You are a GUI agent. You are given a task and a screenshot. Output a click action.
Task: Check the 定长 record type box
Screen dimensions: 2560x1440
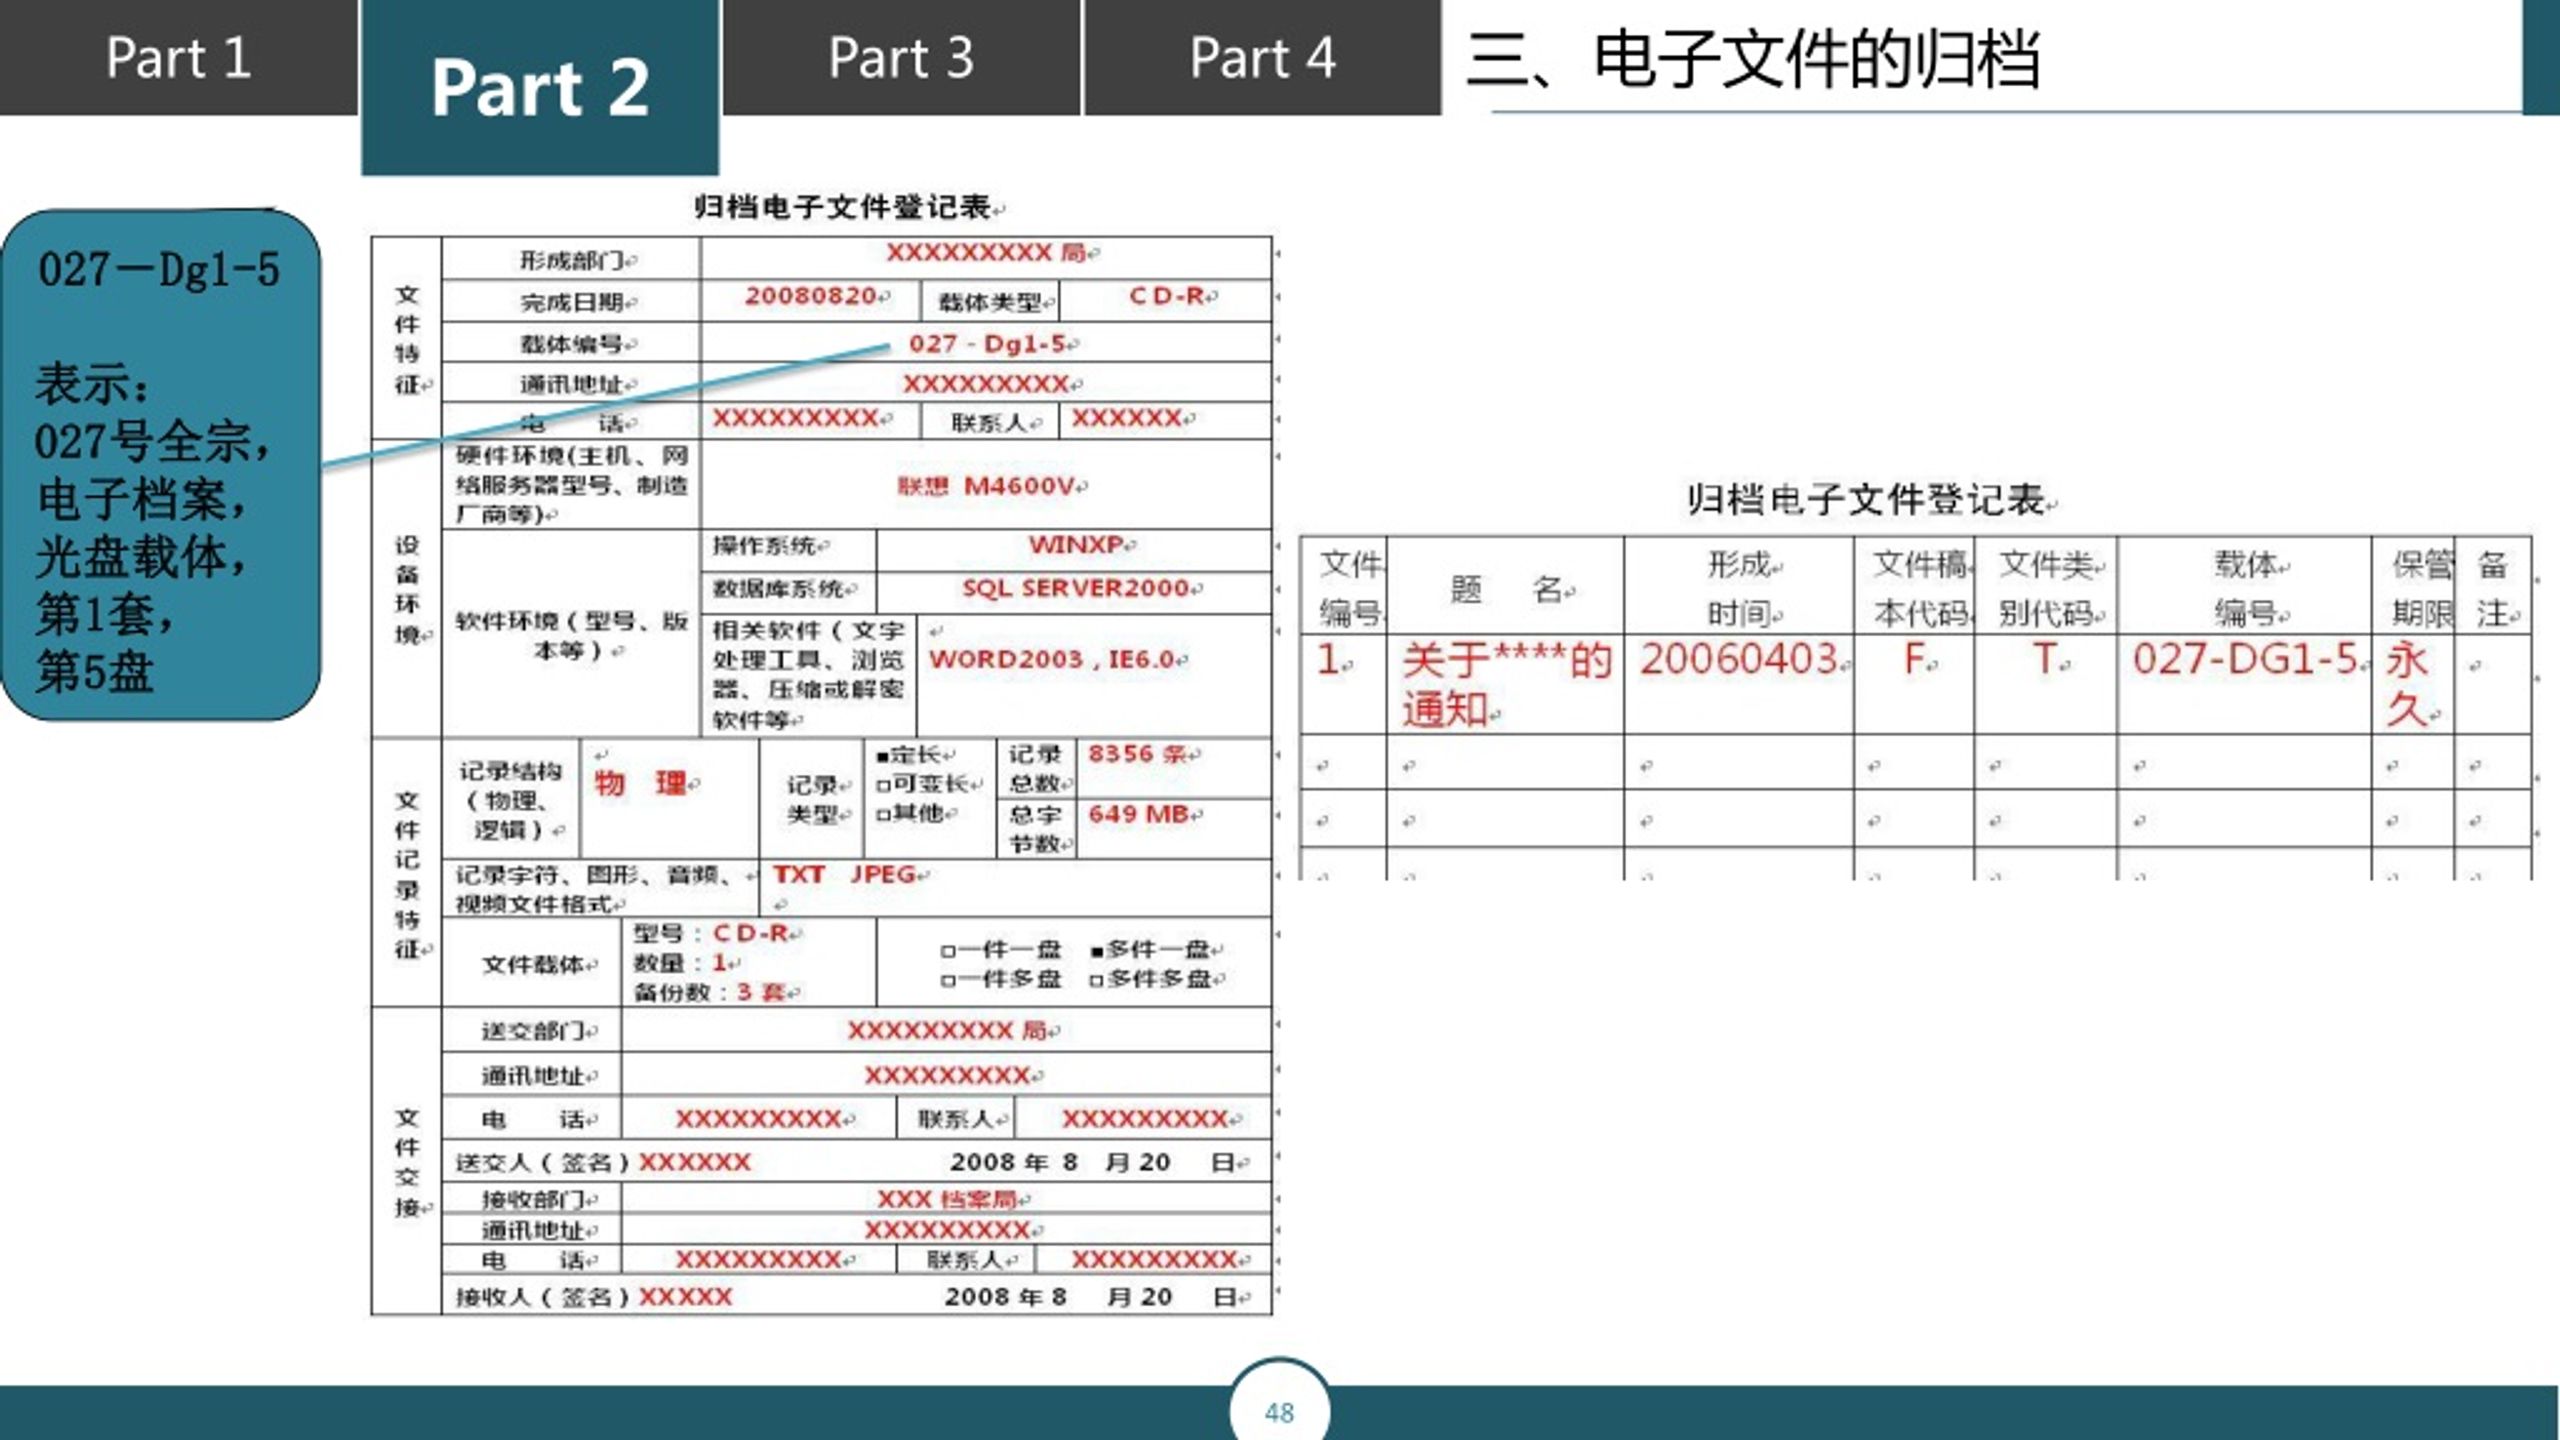882,755
